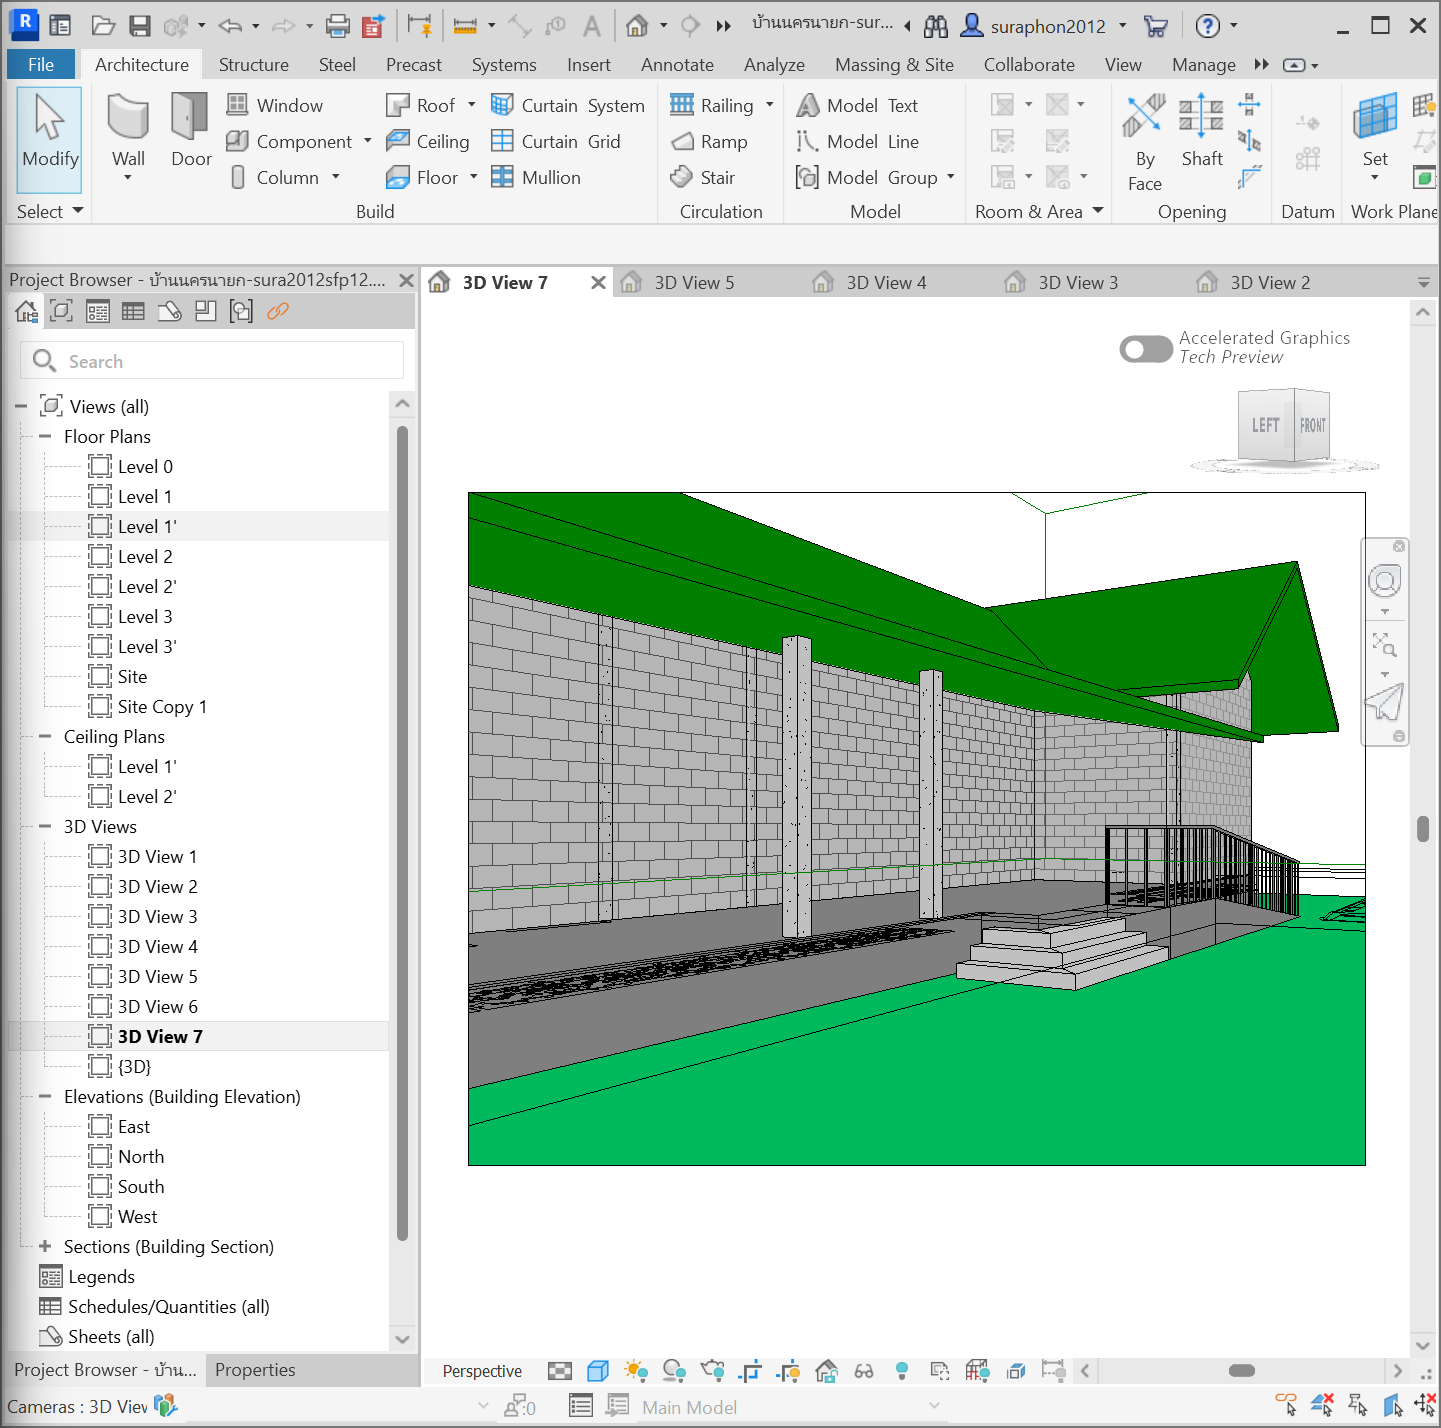Open the sun path settings icon
The width and height of the screenshot is (1441, 1428).
(x=635, y=1371)
